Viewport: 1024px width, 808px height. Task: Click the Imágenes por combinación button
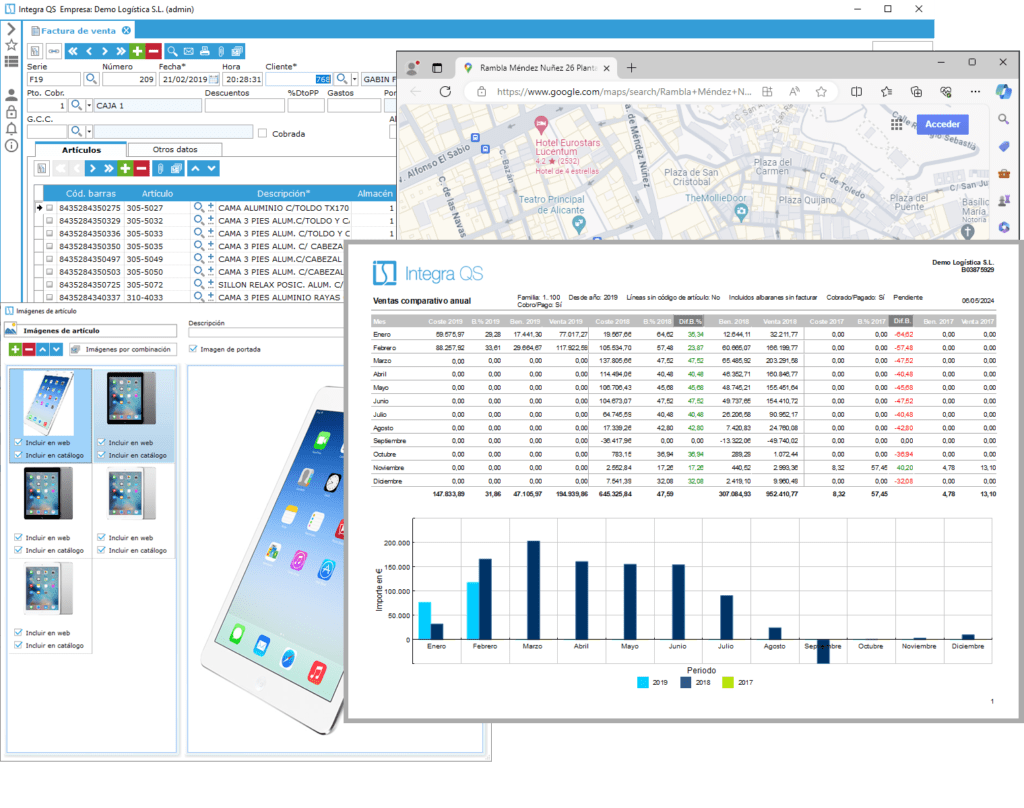tap(125, 349)
